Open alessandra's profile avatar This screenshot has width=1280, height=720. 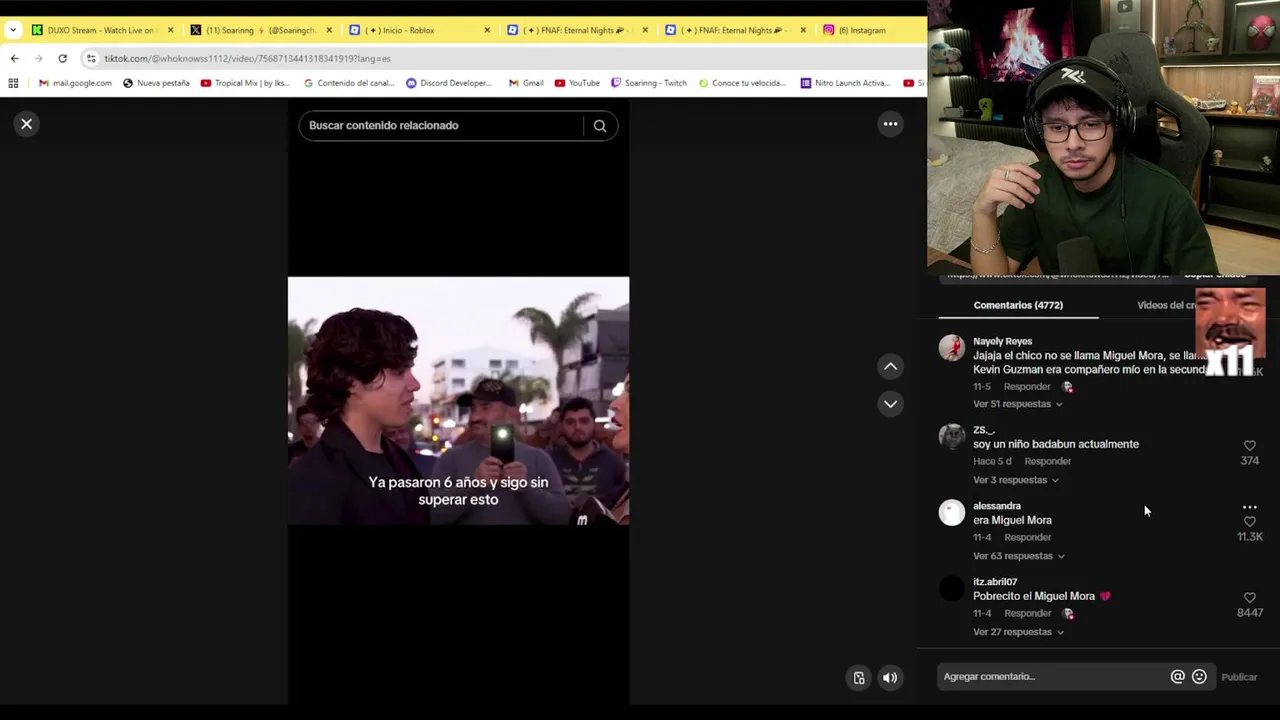(952, 512)
